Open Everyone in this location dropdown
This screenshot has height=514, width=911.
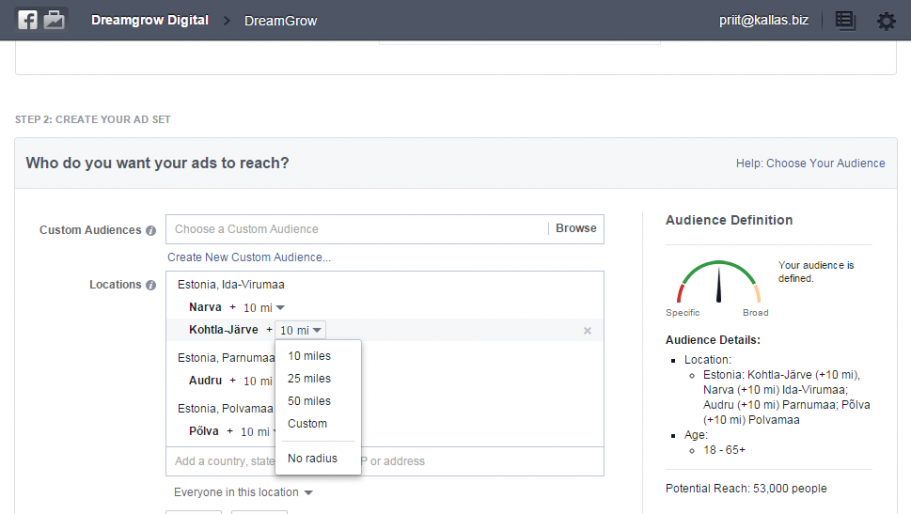[243, 492]
